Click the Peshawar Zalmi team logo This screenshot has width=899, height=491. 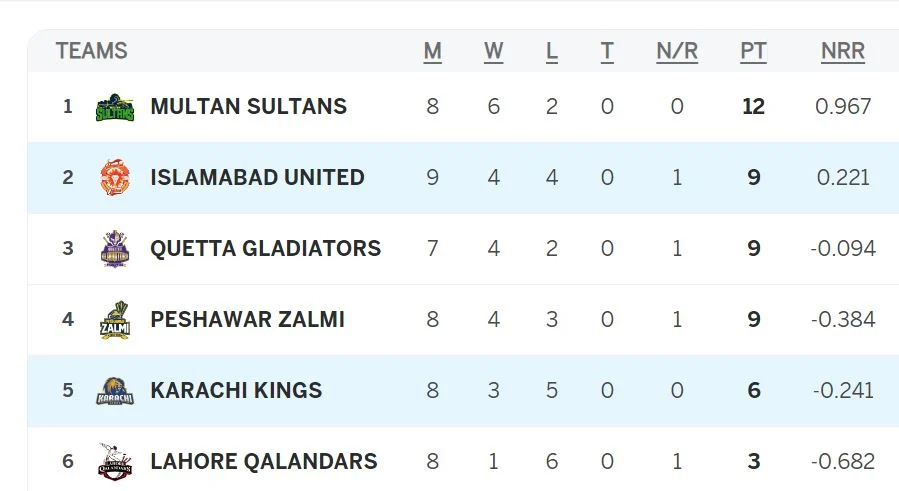coord(115,320)
